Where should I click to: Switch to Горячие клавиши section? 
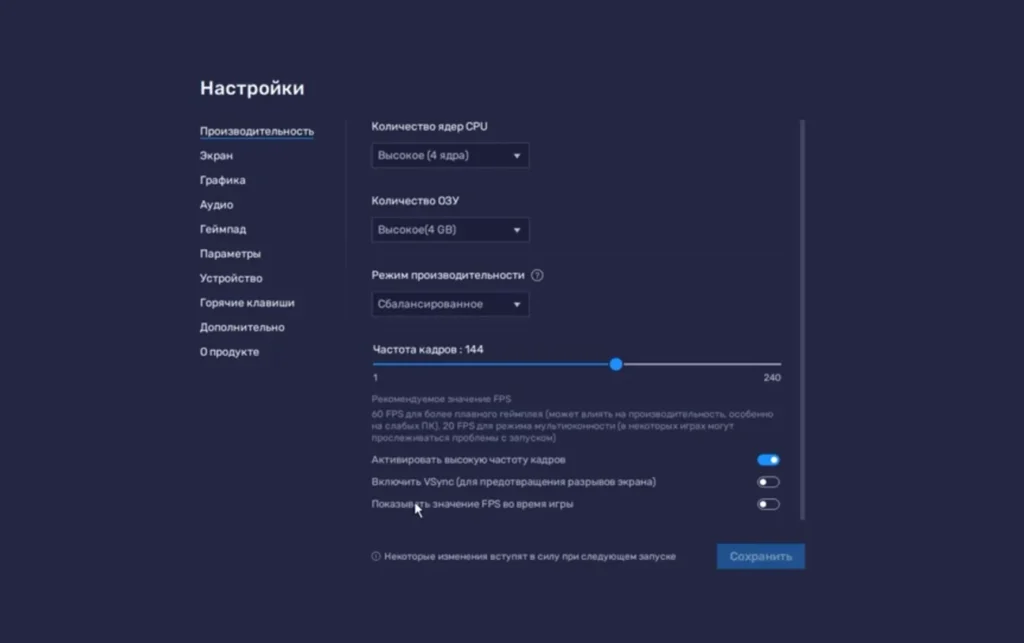tap(247, 303)
